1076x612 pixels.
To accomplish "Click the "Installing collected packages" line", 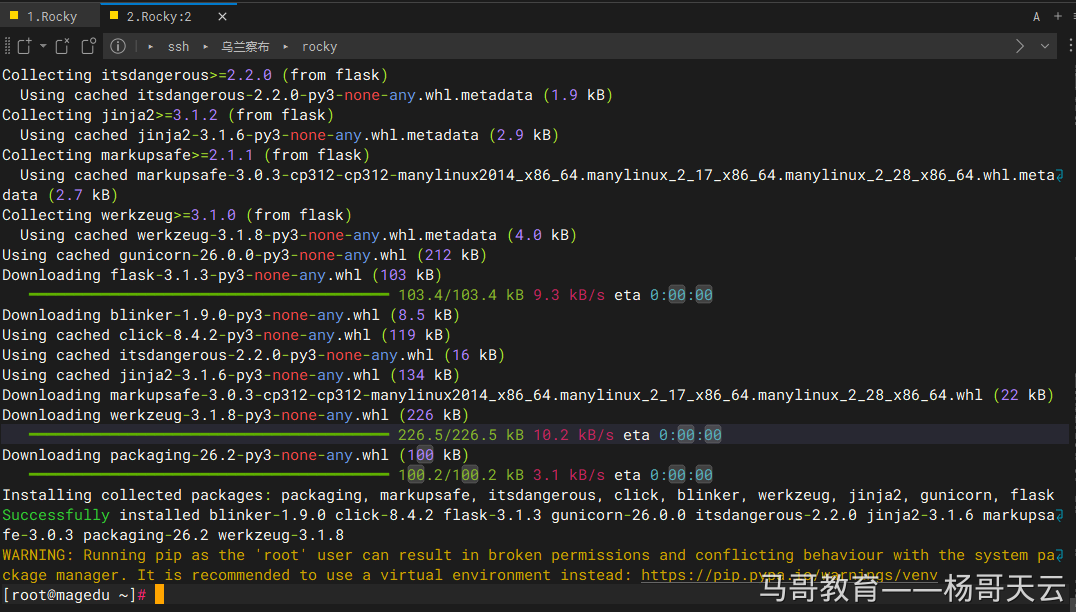I will pyautogui.click(x=528, y=495).
